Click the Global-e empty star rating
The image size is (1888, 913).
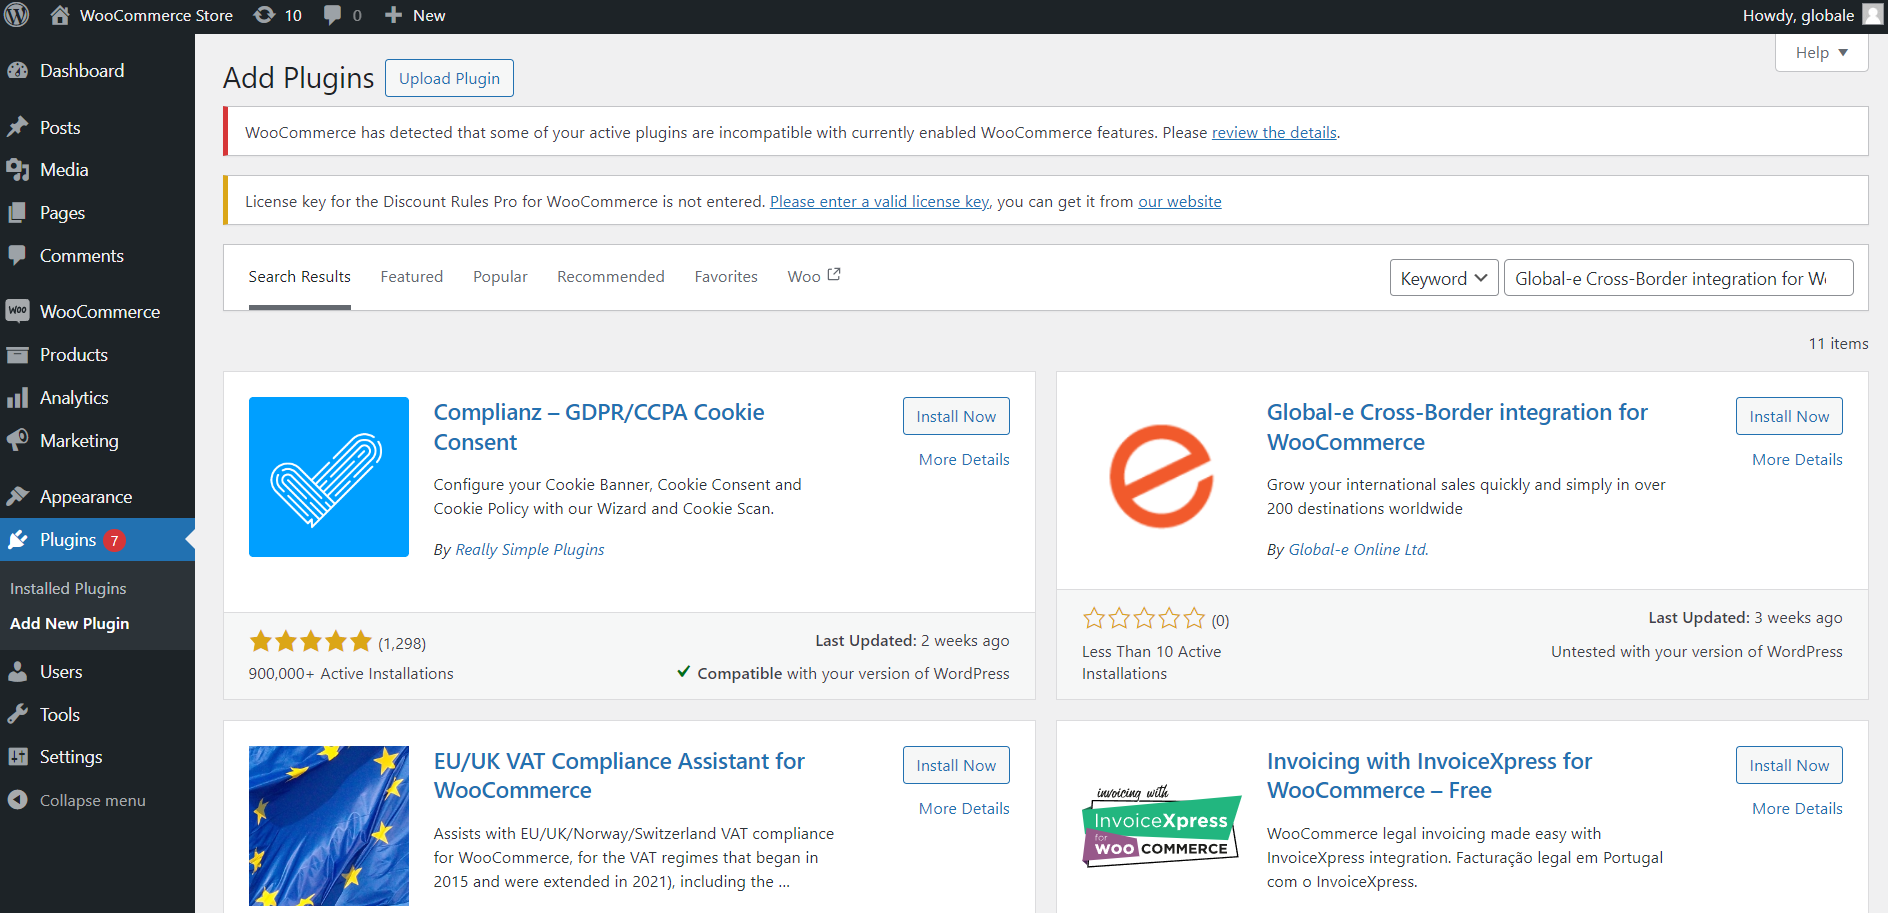[1144, 619]
